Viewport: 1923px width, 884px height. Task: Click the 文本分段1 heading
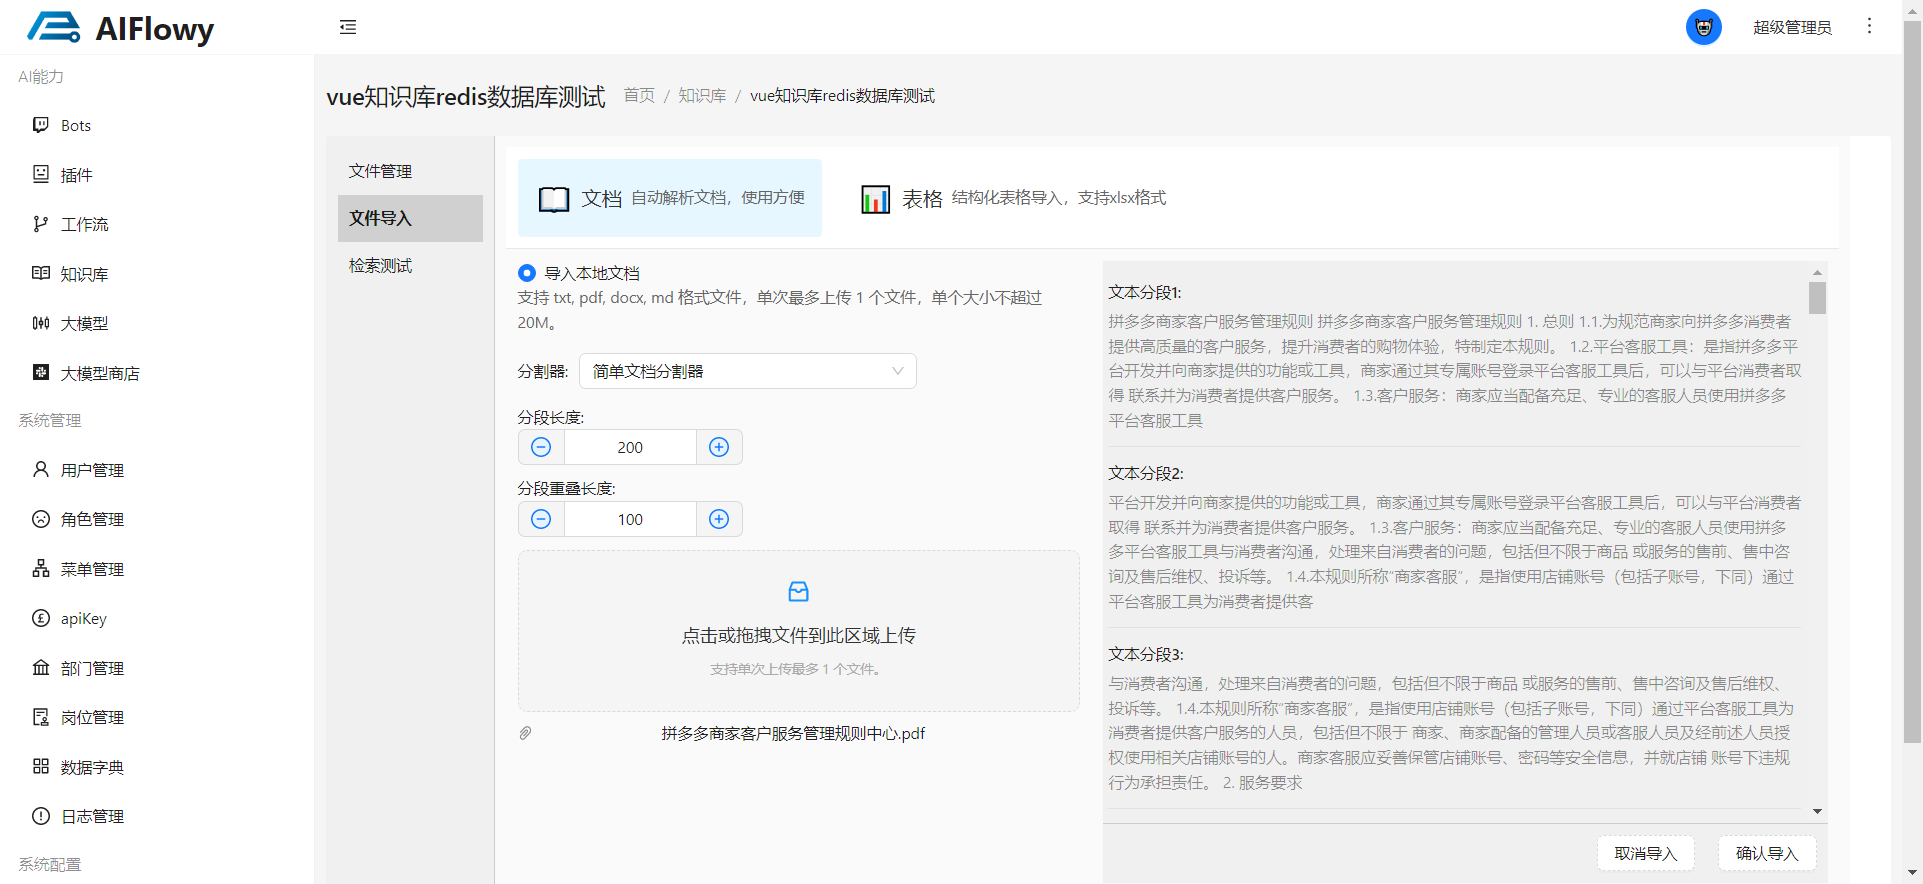(1145, 292)
